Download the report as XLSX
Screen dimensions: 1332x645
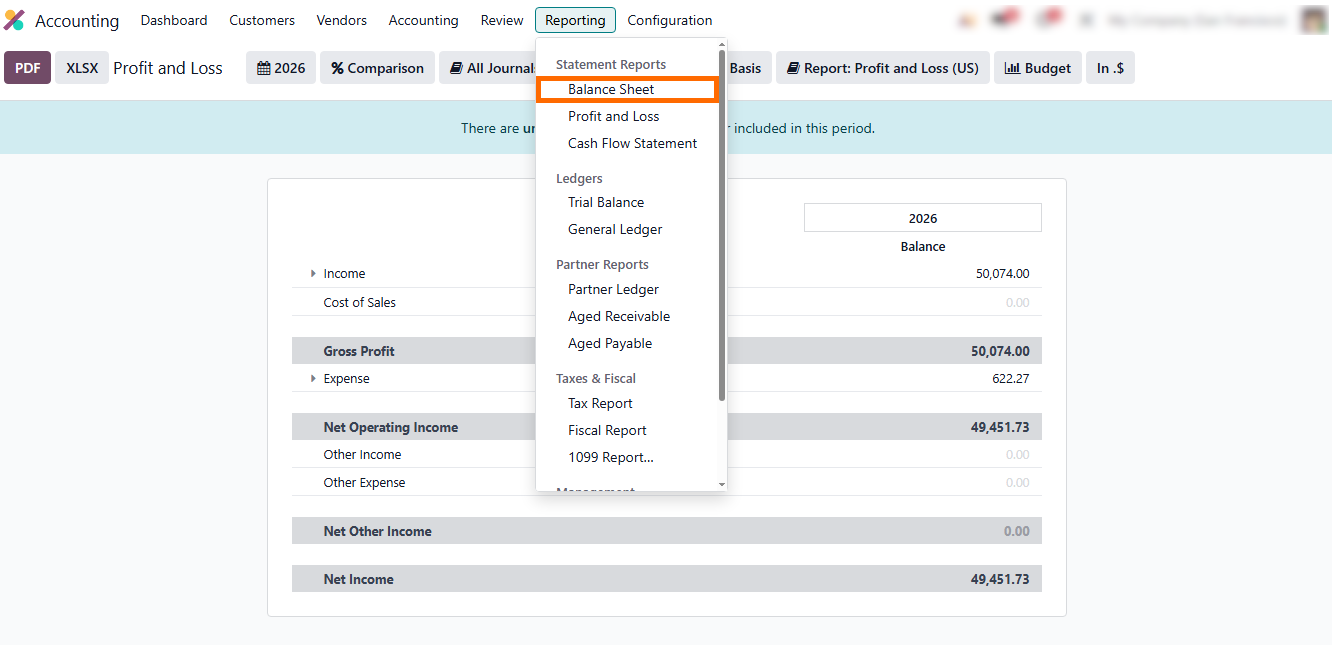click(82, 68)
